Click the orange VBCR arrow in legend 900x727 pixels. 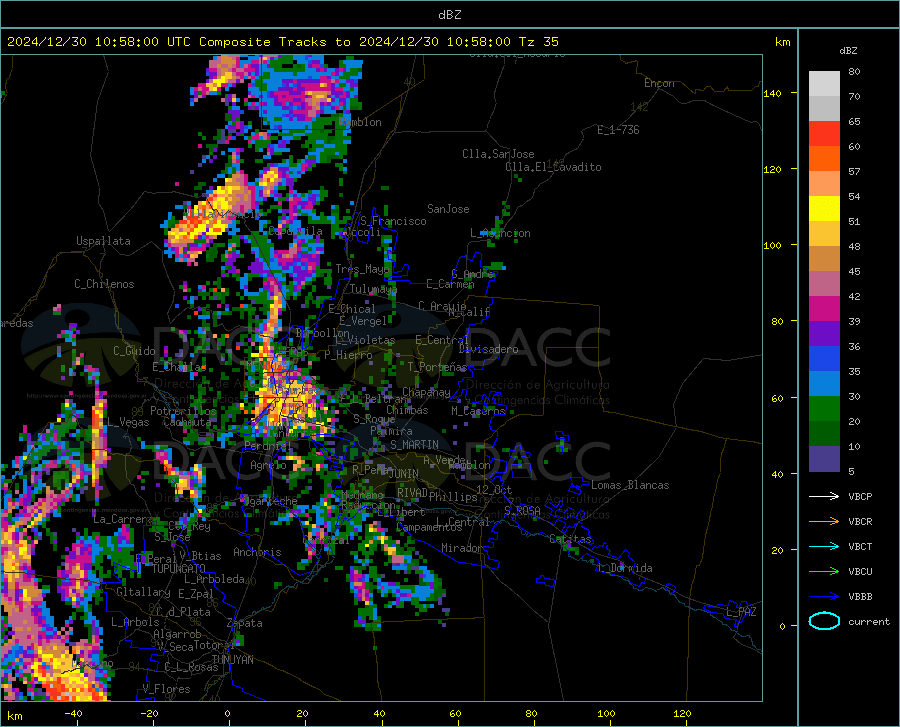pyautogui.click(x=824, y=522)
